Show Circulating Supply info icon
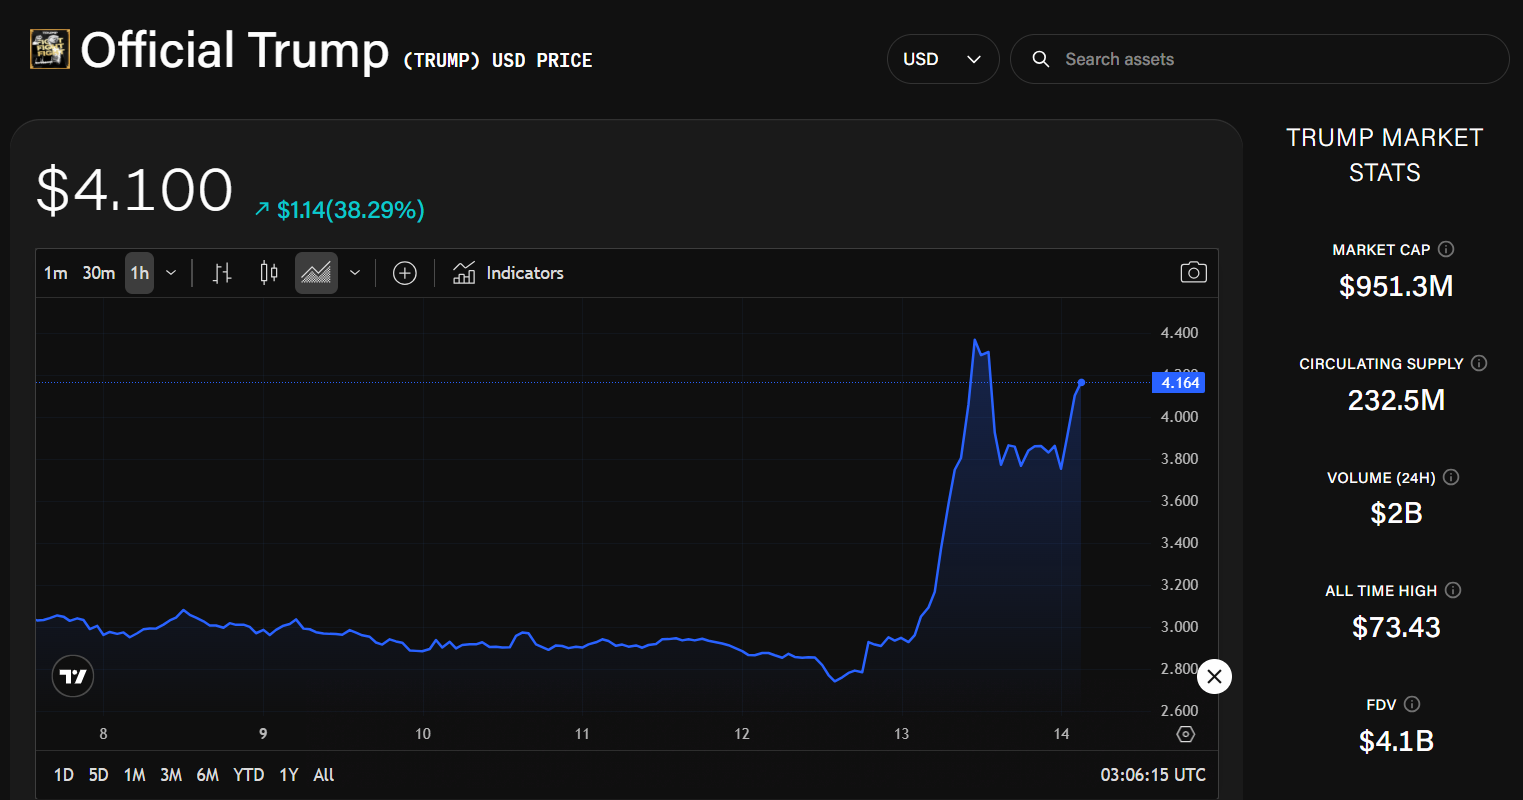1523x800 pixels. coord(1479,363)
